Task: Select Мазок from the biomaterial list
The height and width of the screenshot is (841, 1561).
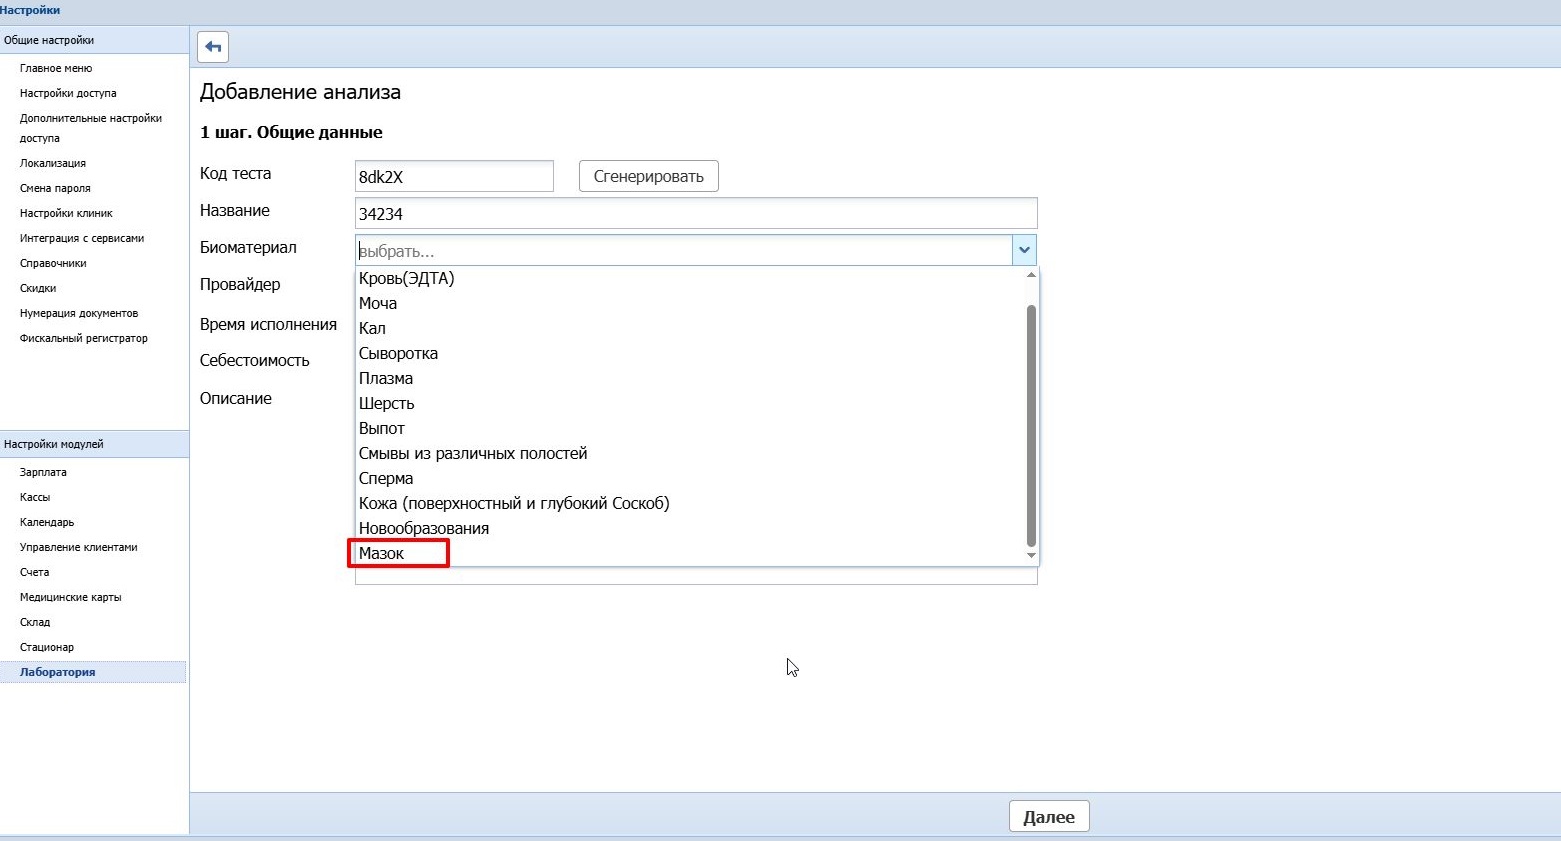Action: pos(382,553)
